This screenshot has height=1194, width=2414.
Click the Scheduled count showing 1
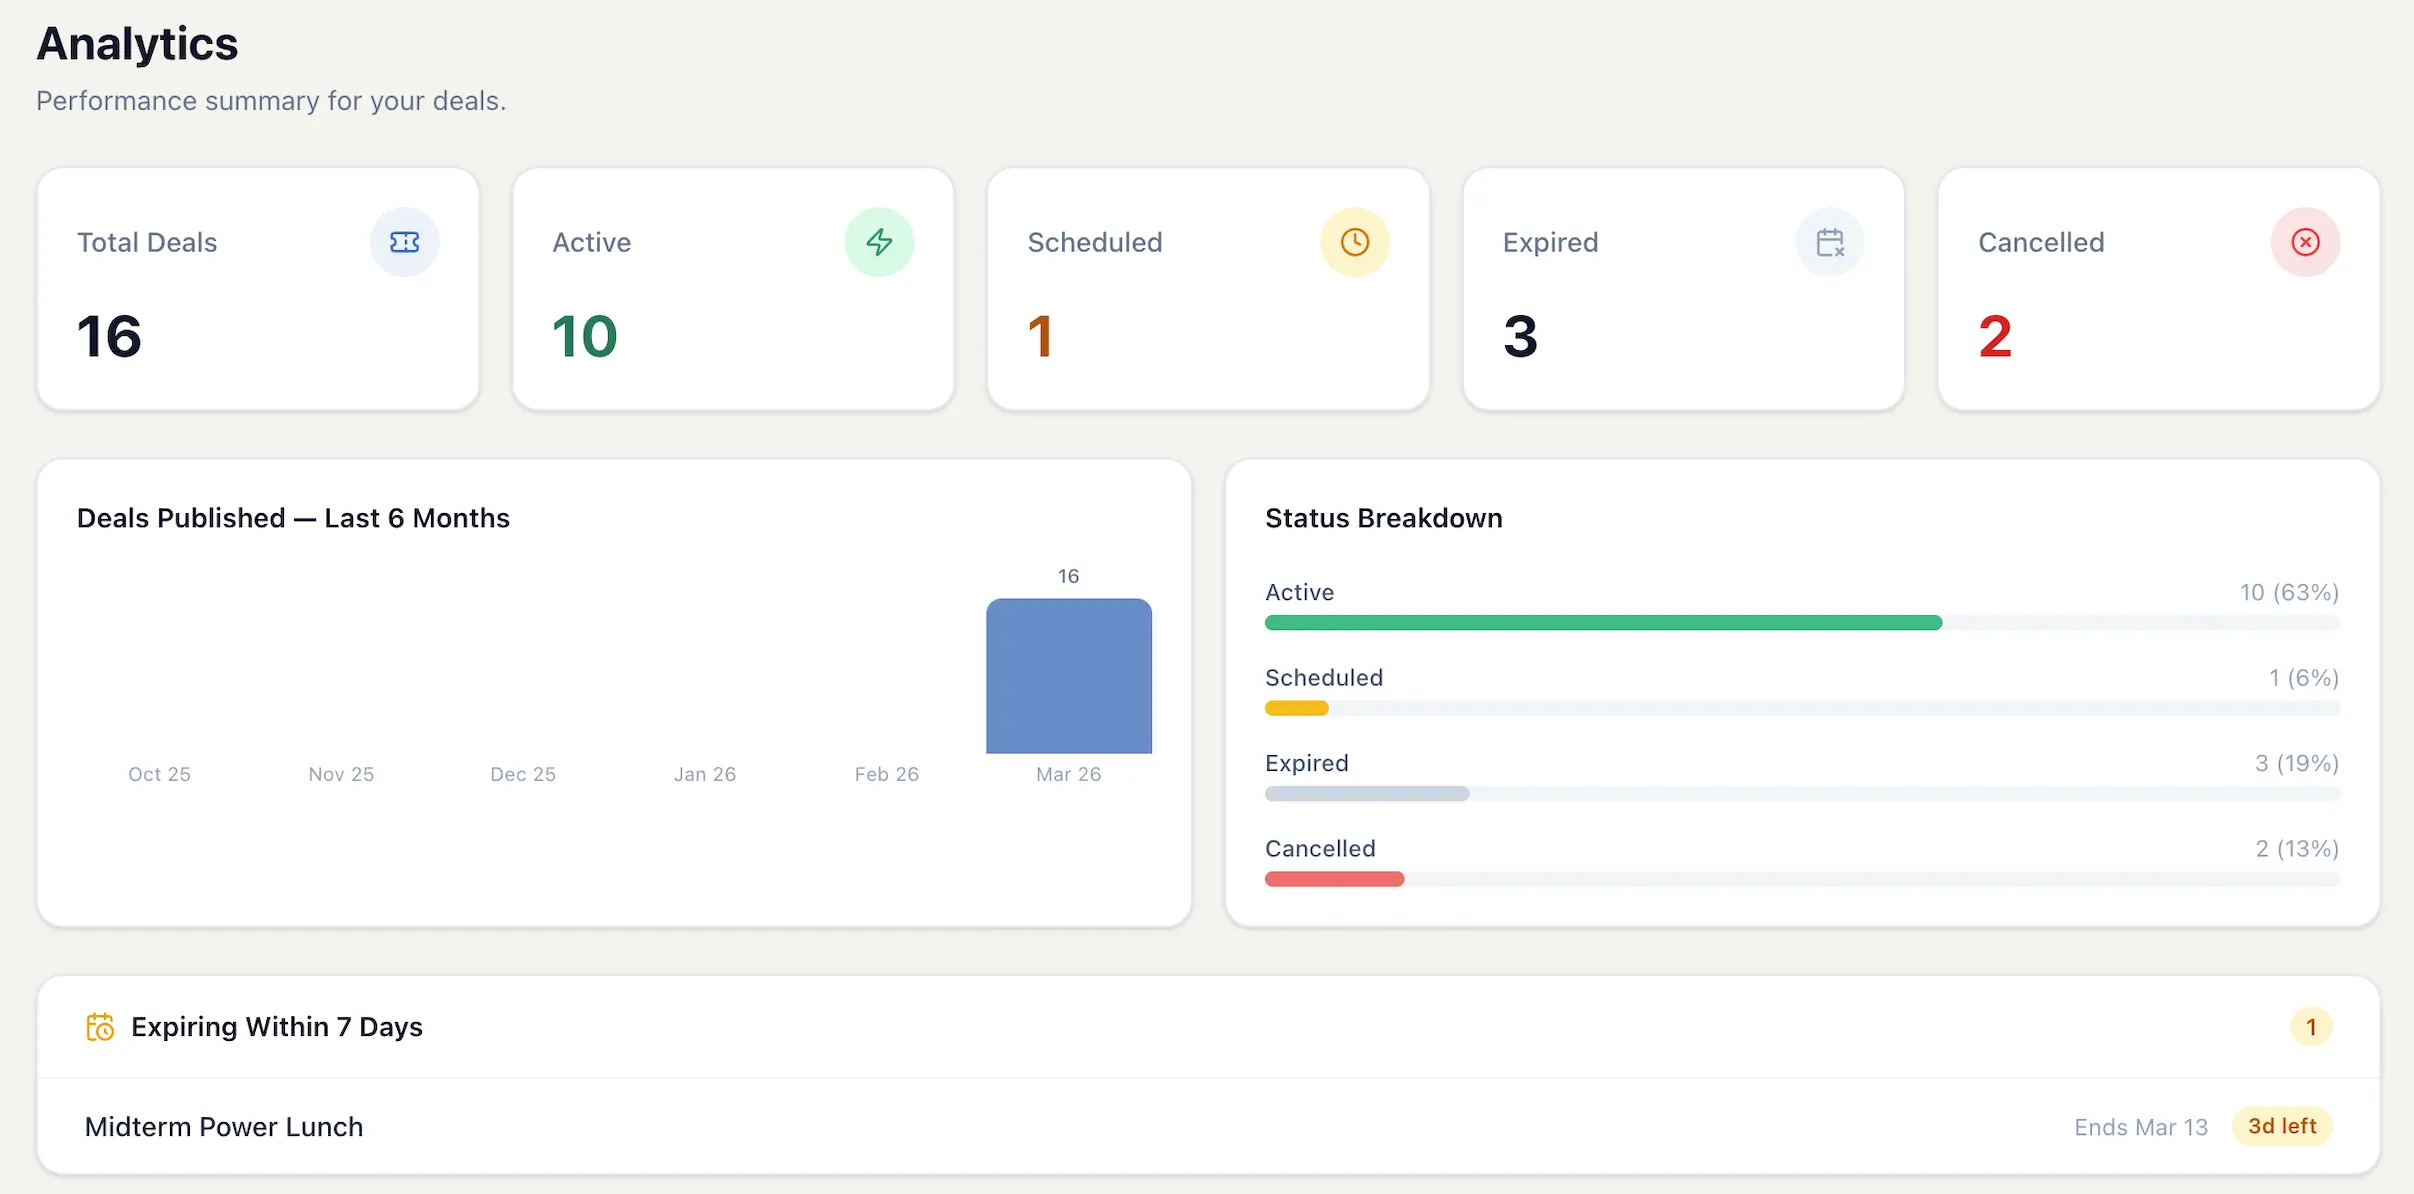tap(1039, 335)
